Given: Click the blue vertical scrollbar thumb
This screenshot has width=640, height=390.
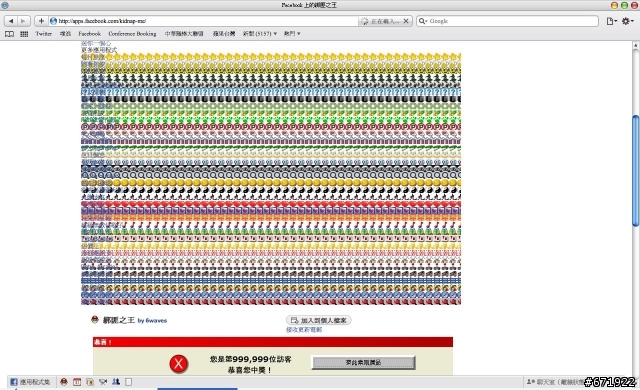Looking at the screenshot, I should click(636, 171).
